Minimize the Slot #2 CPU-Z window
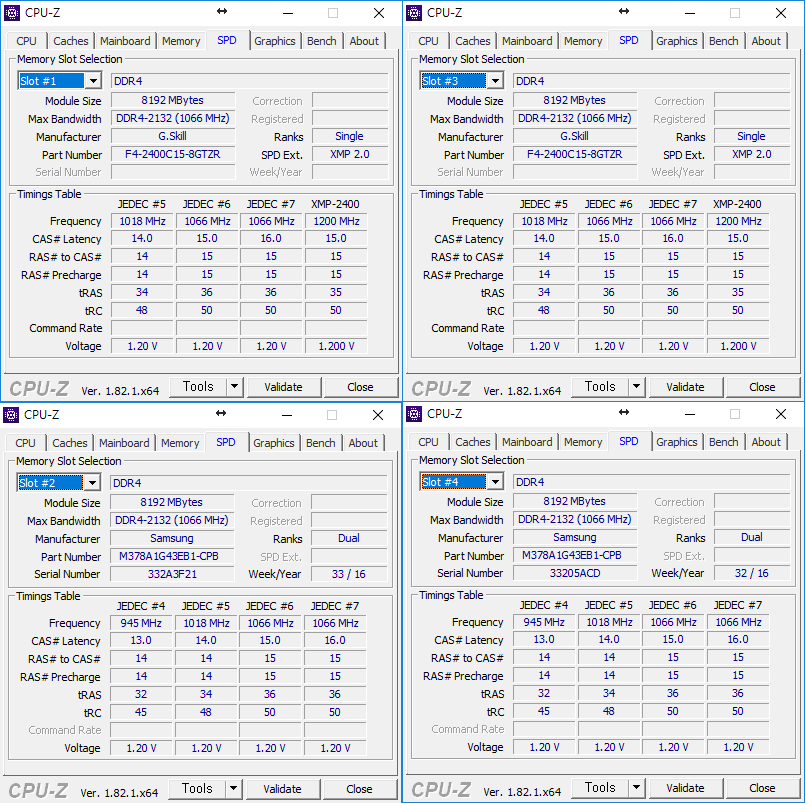 pyautogui.click(x=287, y=415)
